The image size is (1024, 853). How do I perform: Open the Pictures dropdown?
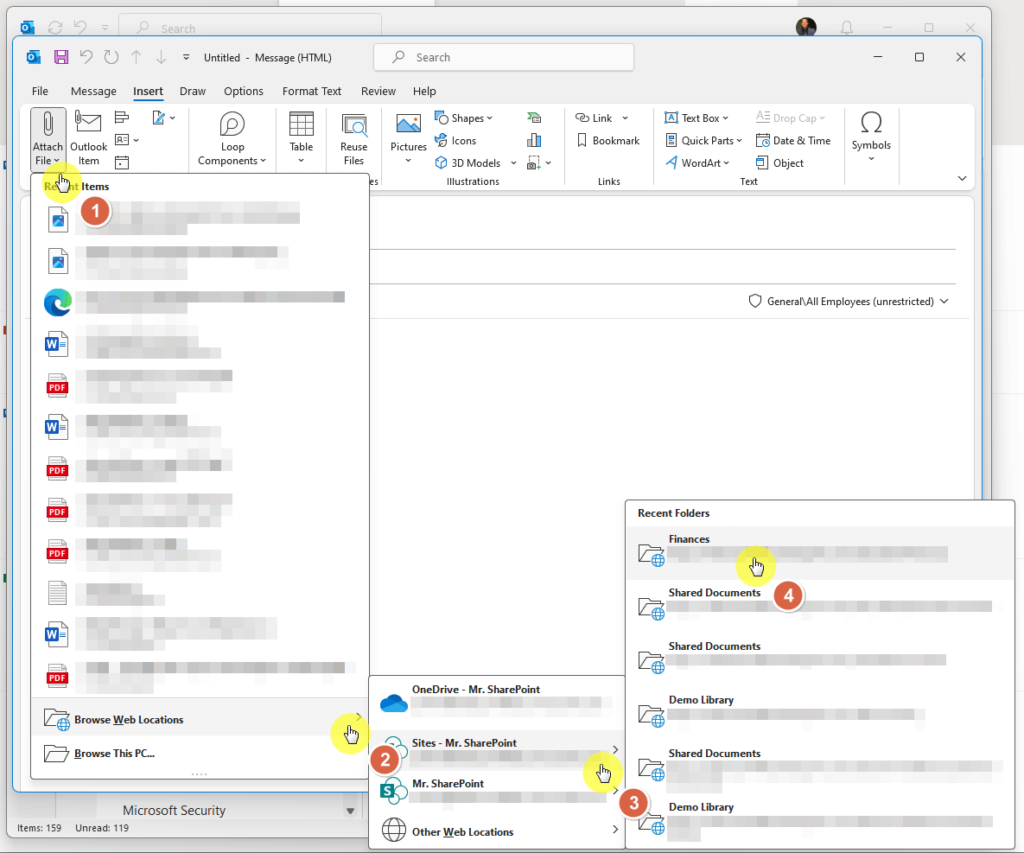[x=408, y=139]
